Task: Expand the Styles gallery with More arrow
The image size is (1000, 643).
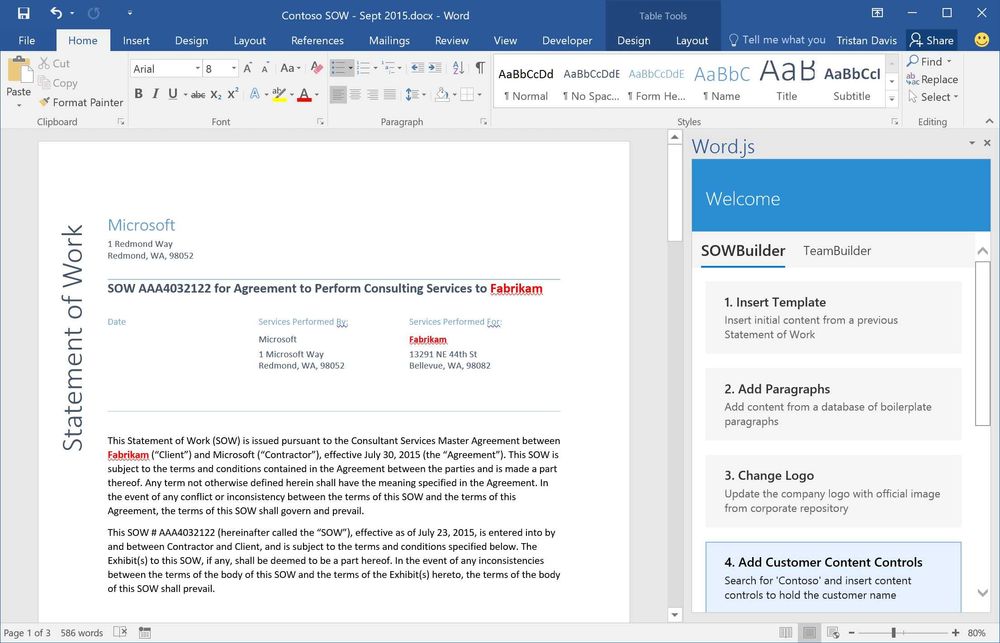Action: tap(892, 99)
